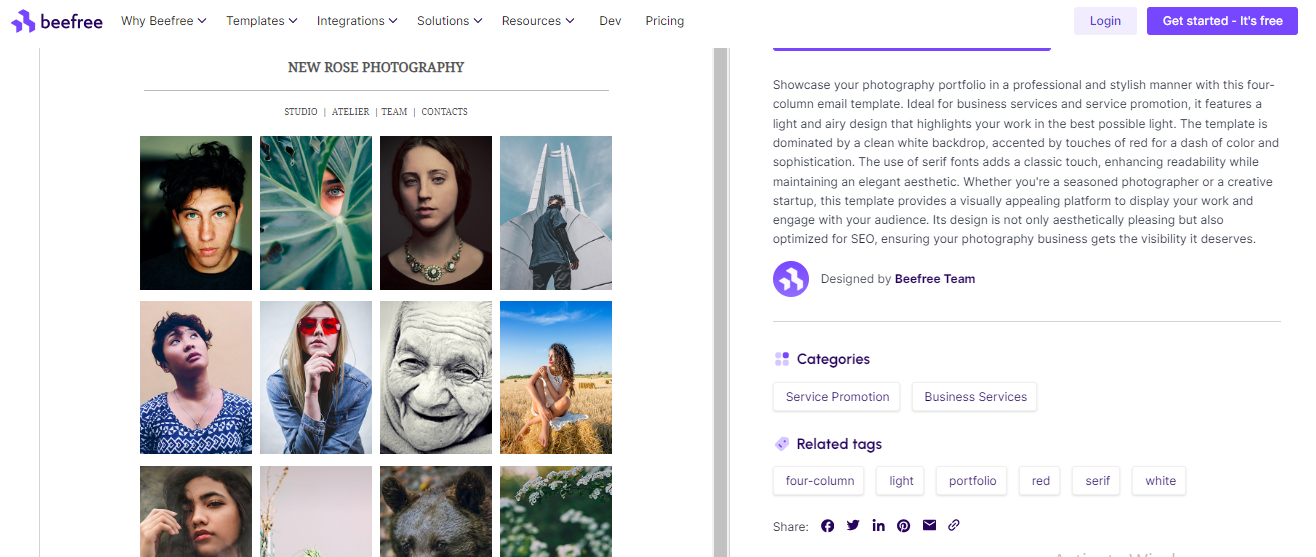Click the Related tags heading
The image size is (1316, 557).
(x=839, y=444)
